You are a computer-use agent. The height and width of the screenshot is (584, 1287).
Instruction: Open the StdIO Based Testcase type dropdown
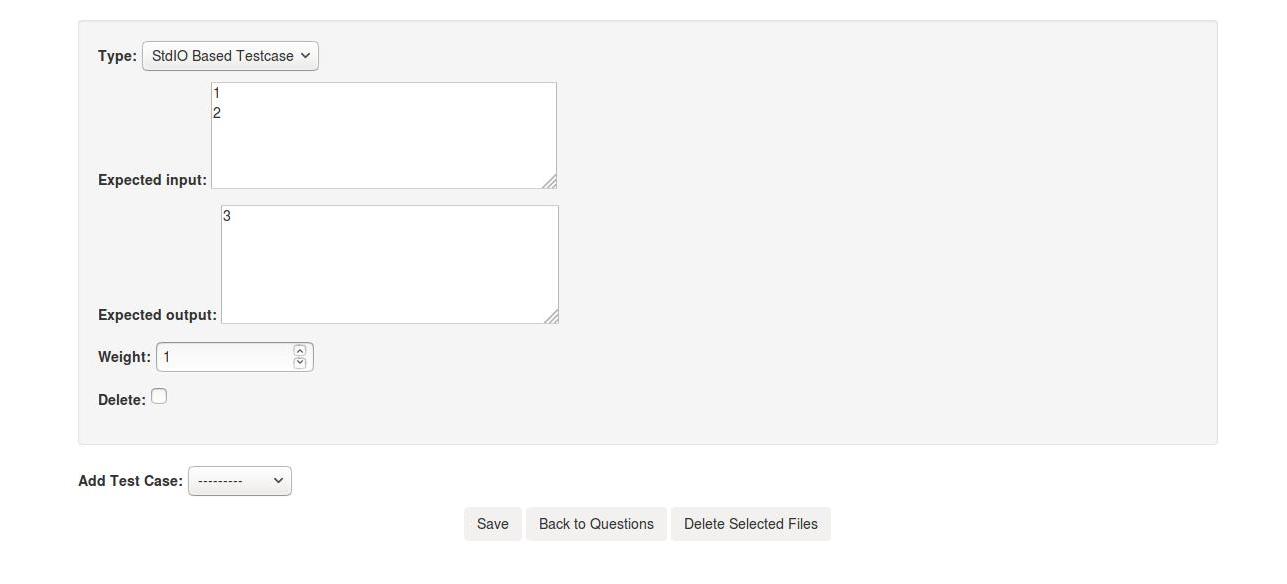coord(230,56)
